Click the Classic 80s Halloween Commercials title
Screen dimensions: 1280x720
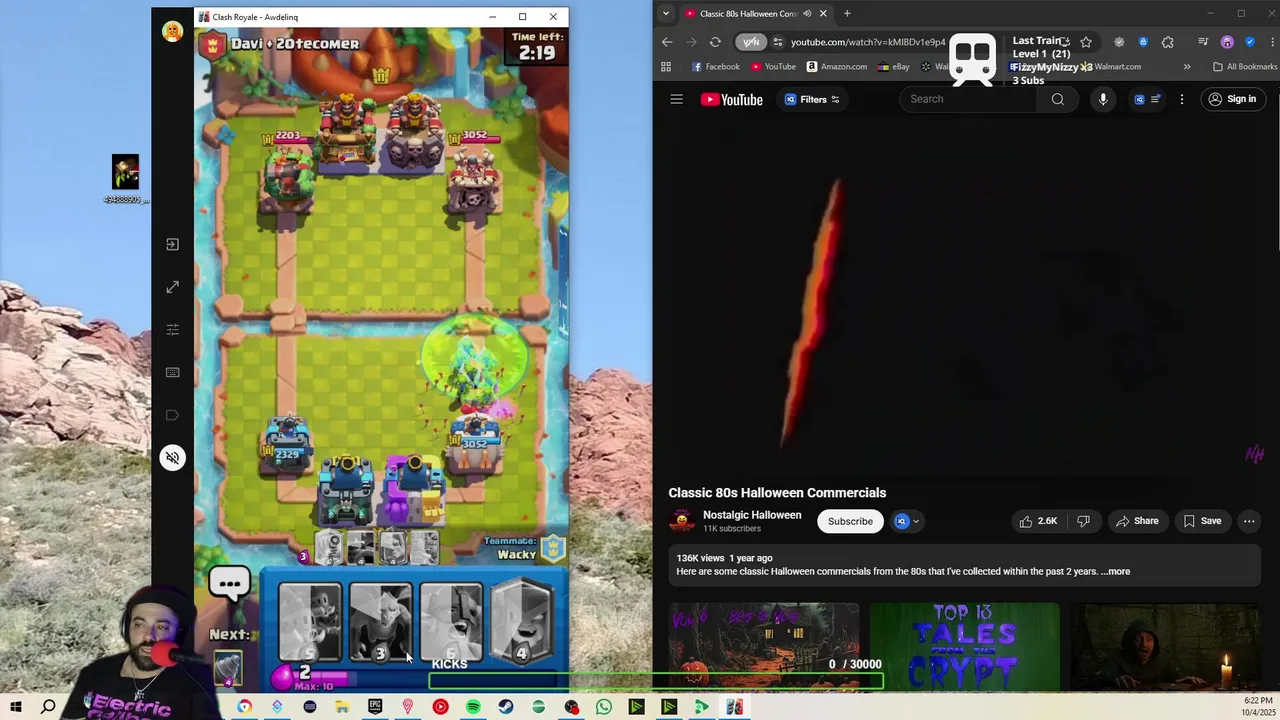(777, 493)
